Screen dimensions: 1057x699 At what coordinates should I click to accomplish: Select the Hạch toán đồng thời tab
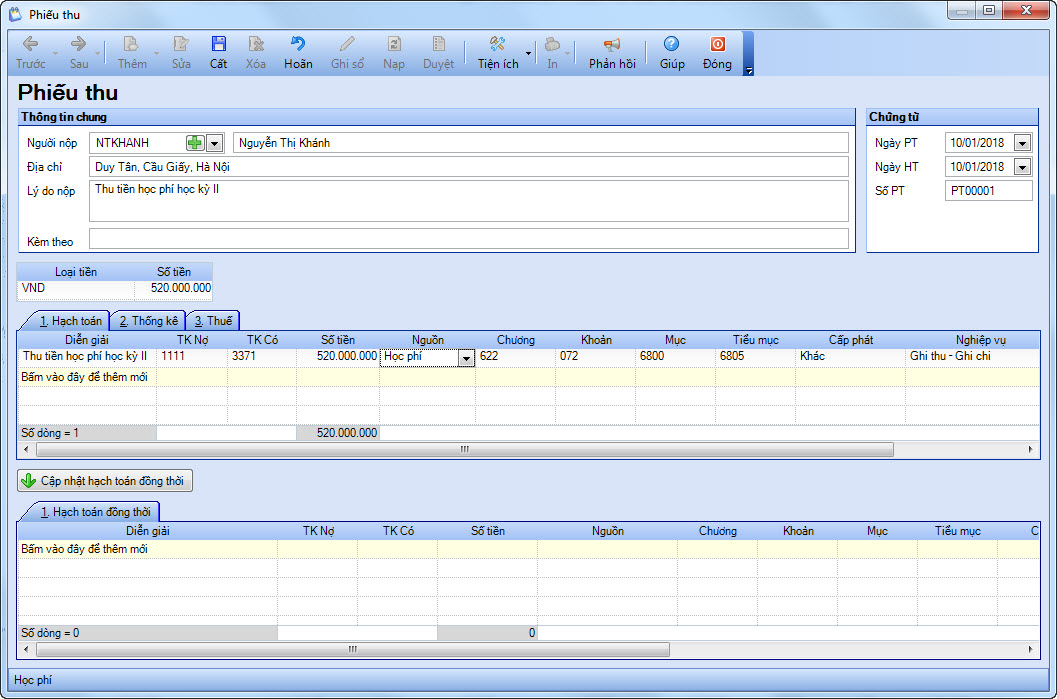[x=95, y=512]
